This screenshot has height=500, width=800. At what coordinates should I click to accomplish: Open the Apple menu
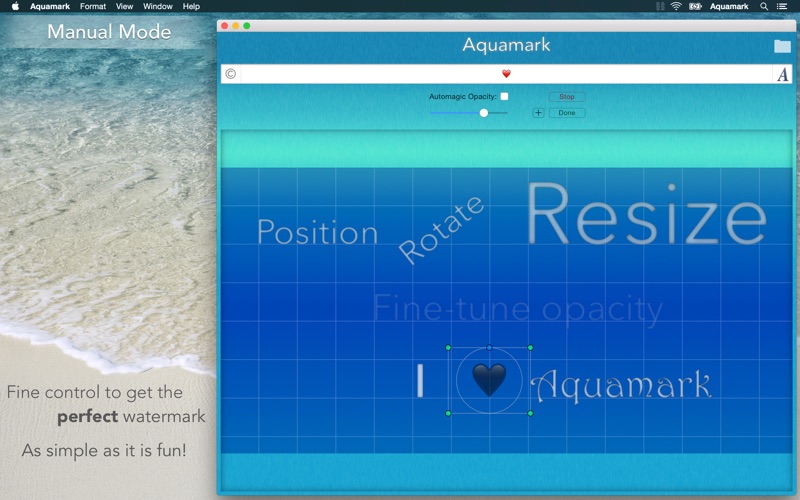pos(15,6)
